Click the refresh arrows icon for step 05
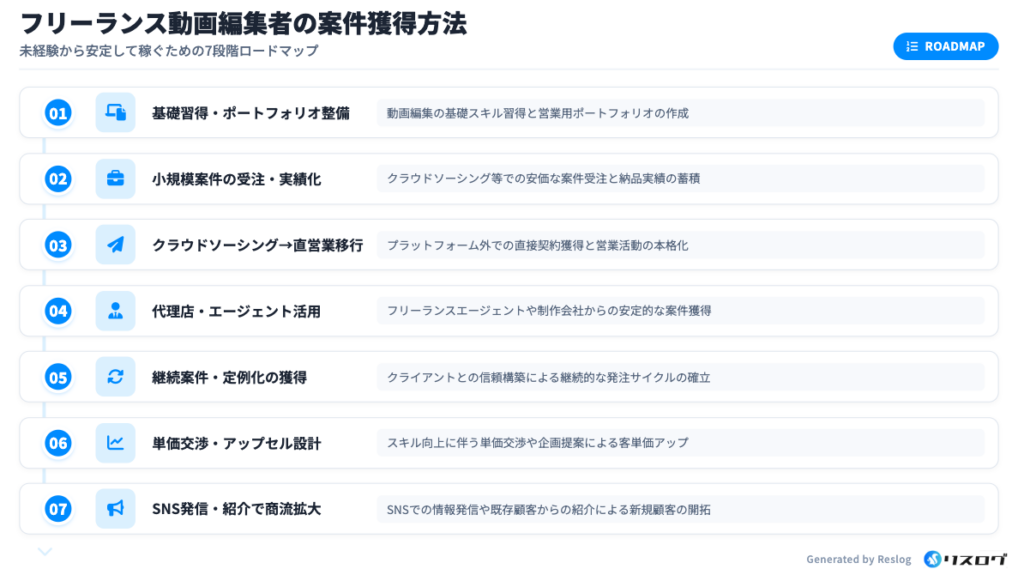The width and height of the screenshot is (1024, 575). click(x=115, y=377)
